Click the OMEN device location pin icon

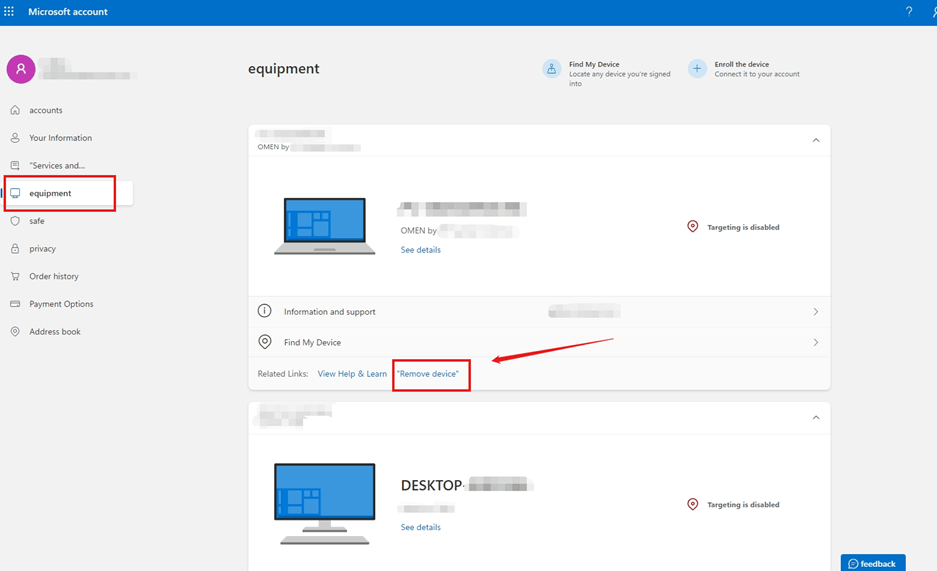[693, 226]
